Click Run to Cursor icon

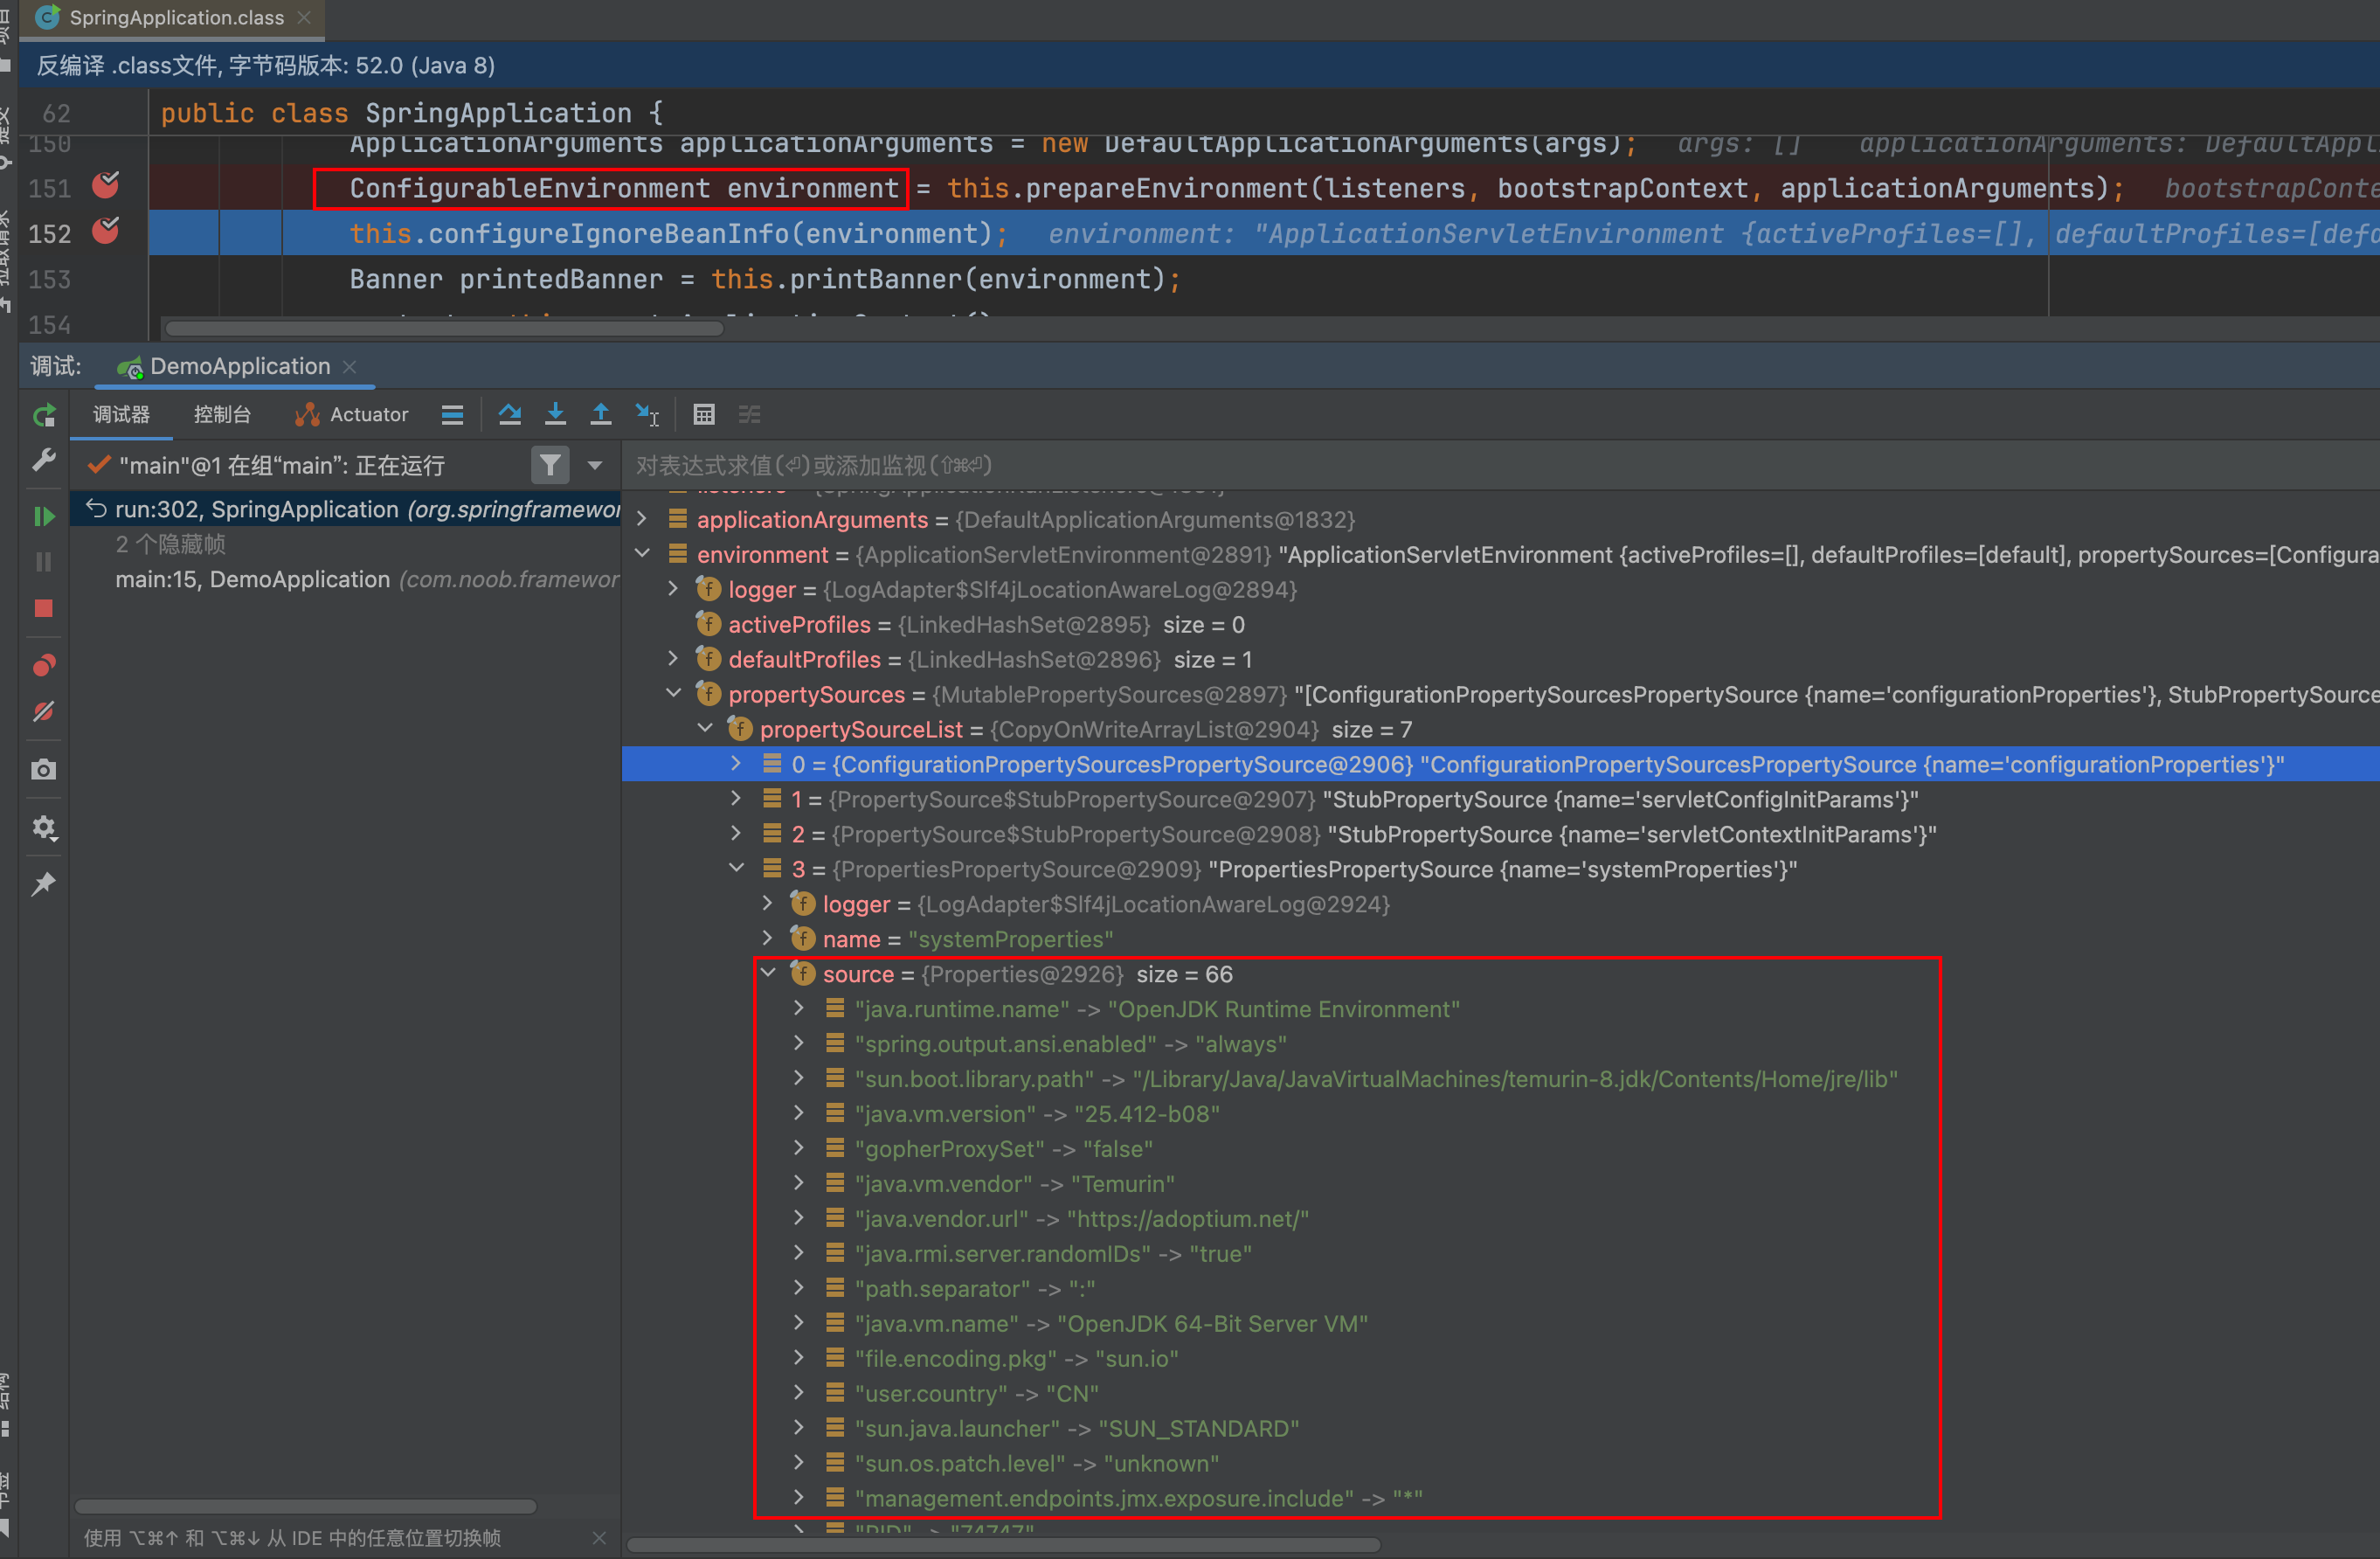pos(647,415)
